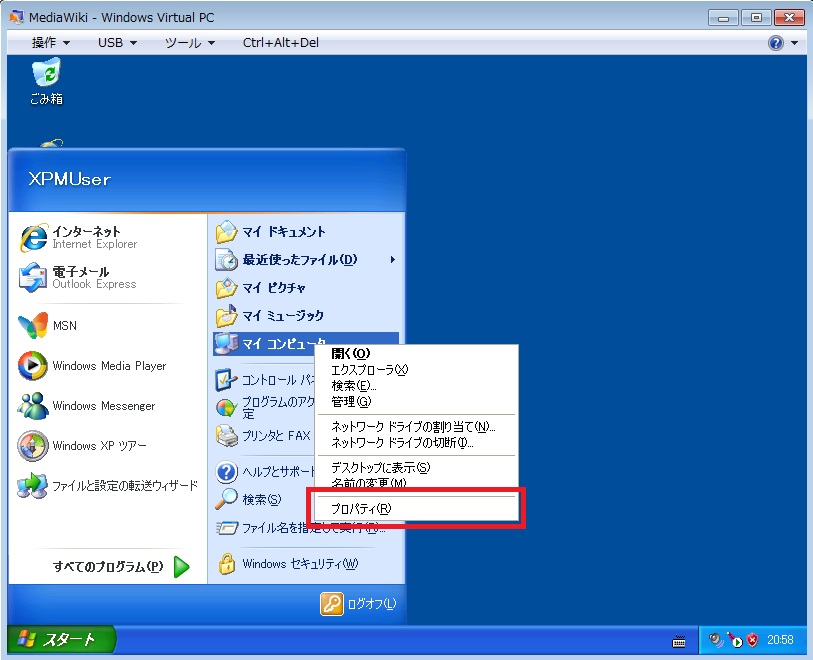The height and width of the screenshot is (660, 813).
Task: Expand the ツール menu dropdown
Action: pyautogui.click(x=189, y=43)
